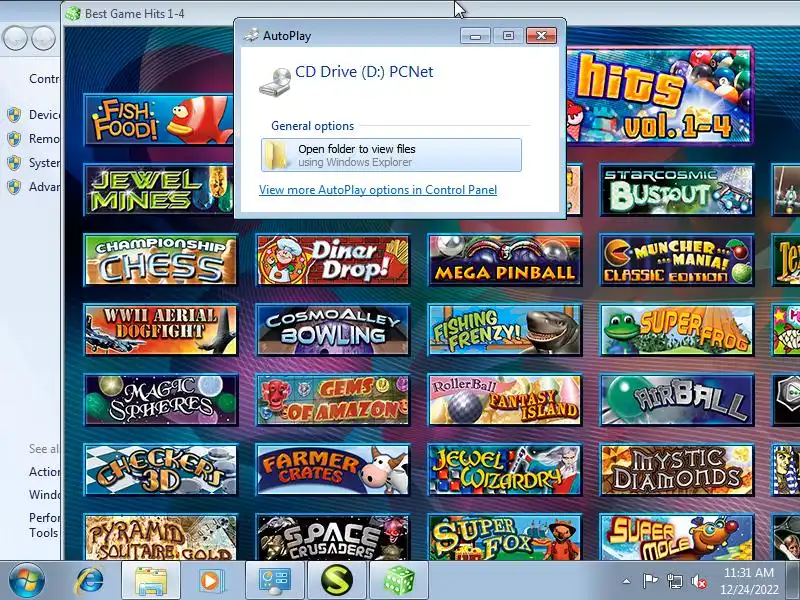Open Advanced system settings sidebar link
This screenshot has height=600, width=800.
[44, 187]
